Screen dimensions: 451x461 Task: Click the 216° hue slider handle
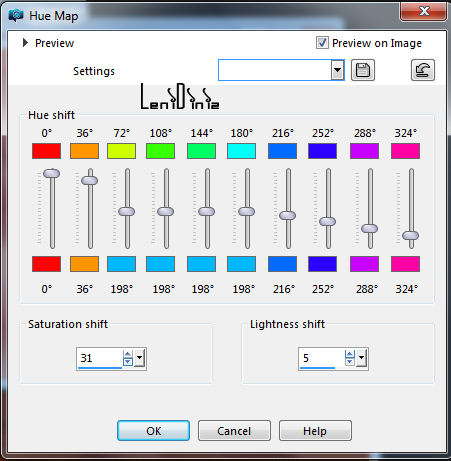[288, 216]
